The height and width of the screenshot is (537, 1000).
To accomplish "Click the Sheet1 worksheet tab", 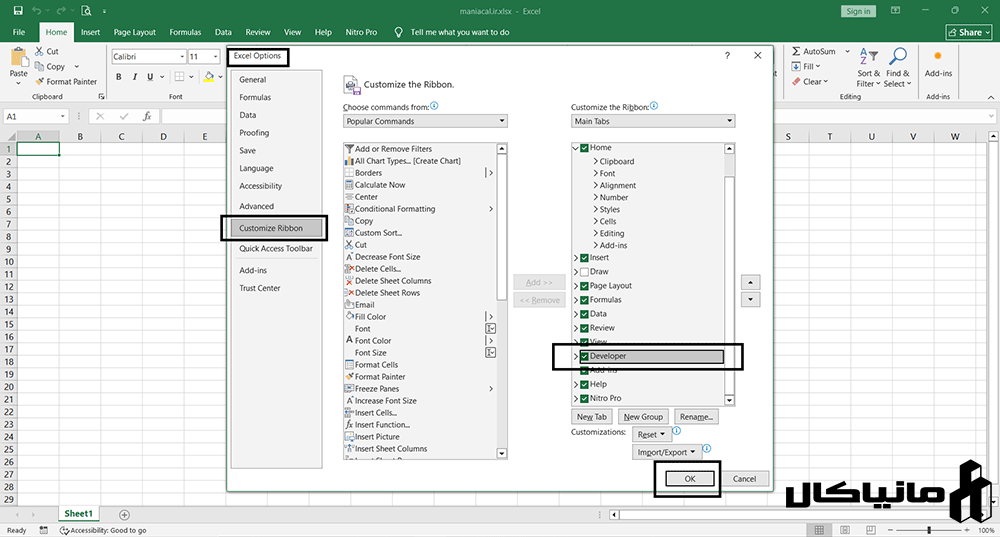I will (79, 514).
